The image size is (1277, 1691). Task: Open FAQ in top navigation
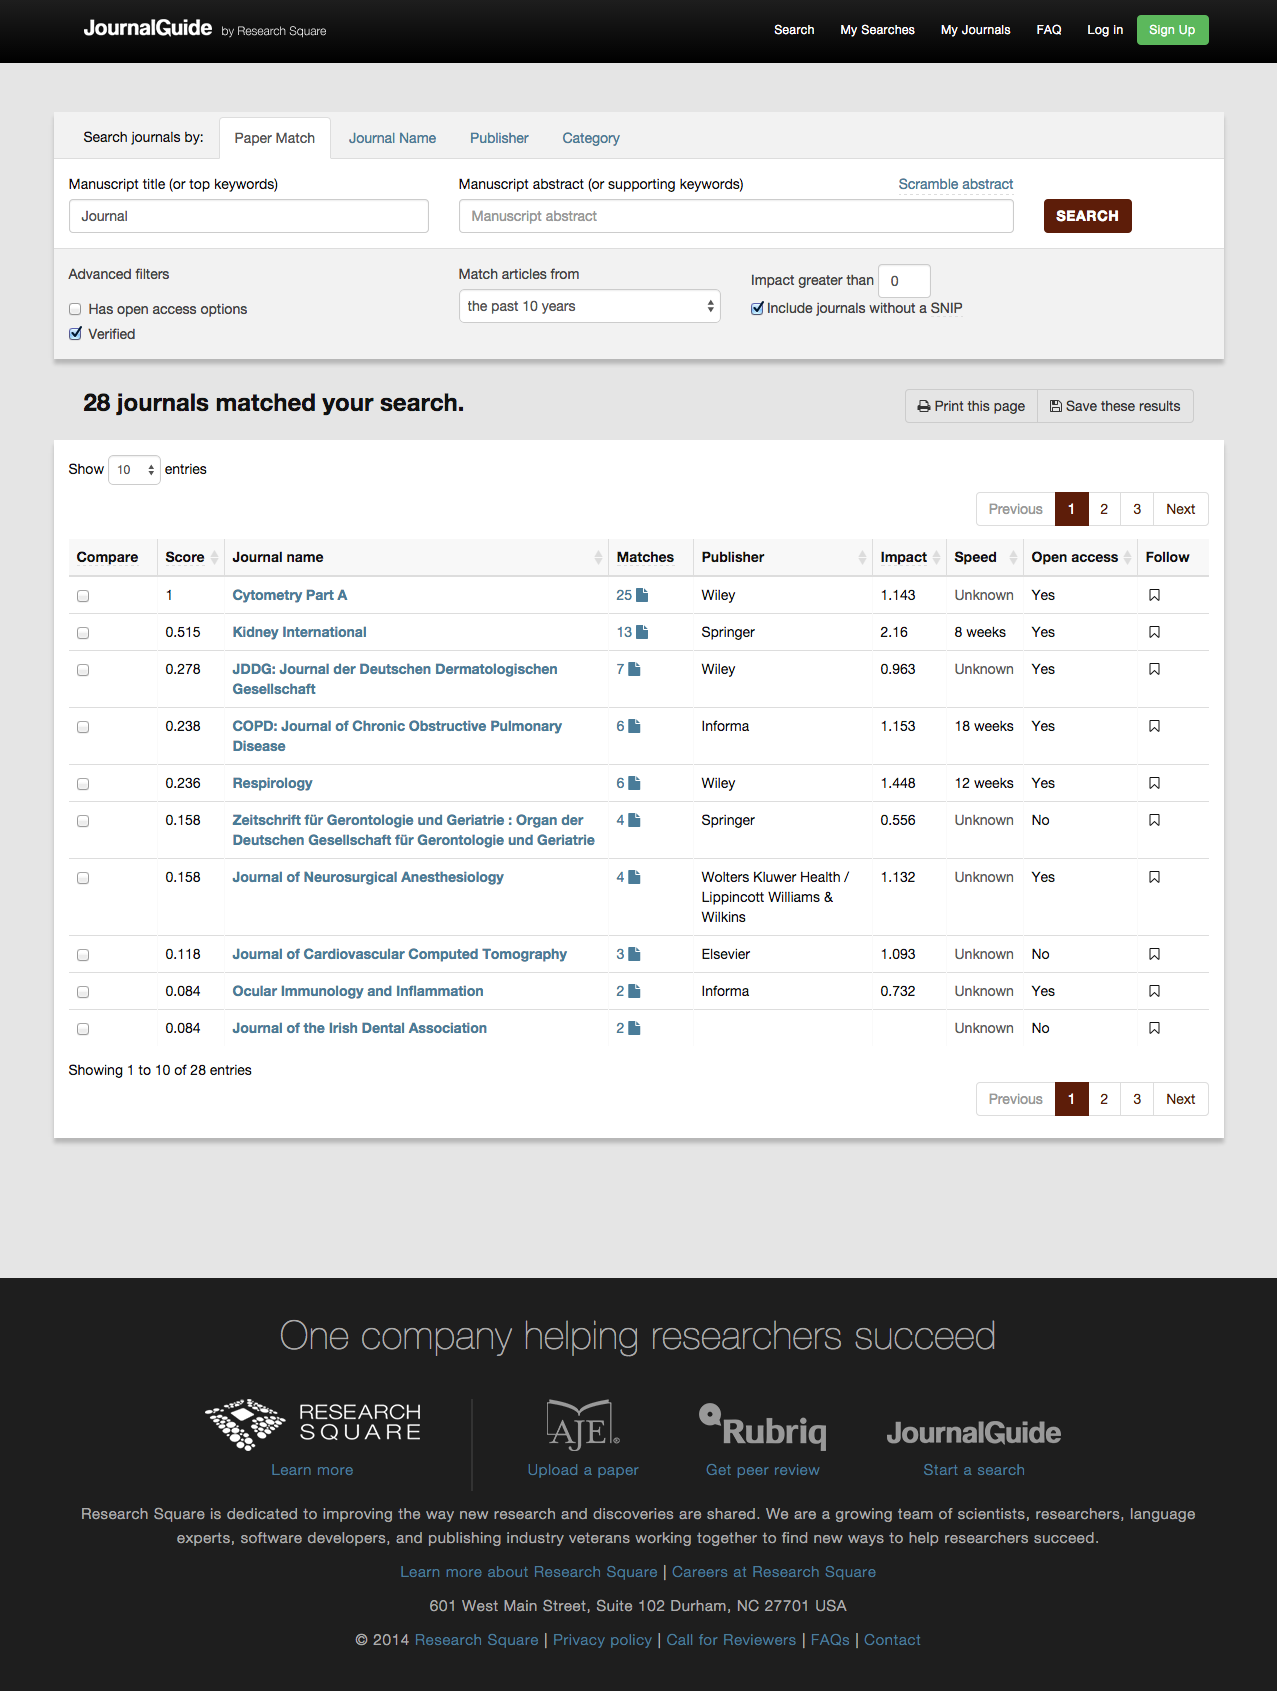(x=1049, y=30)
